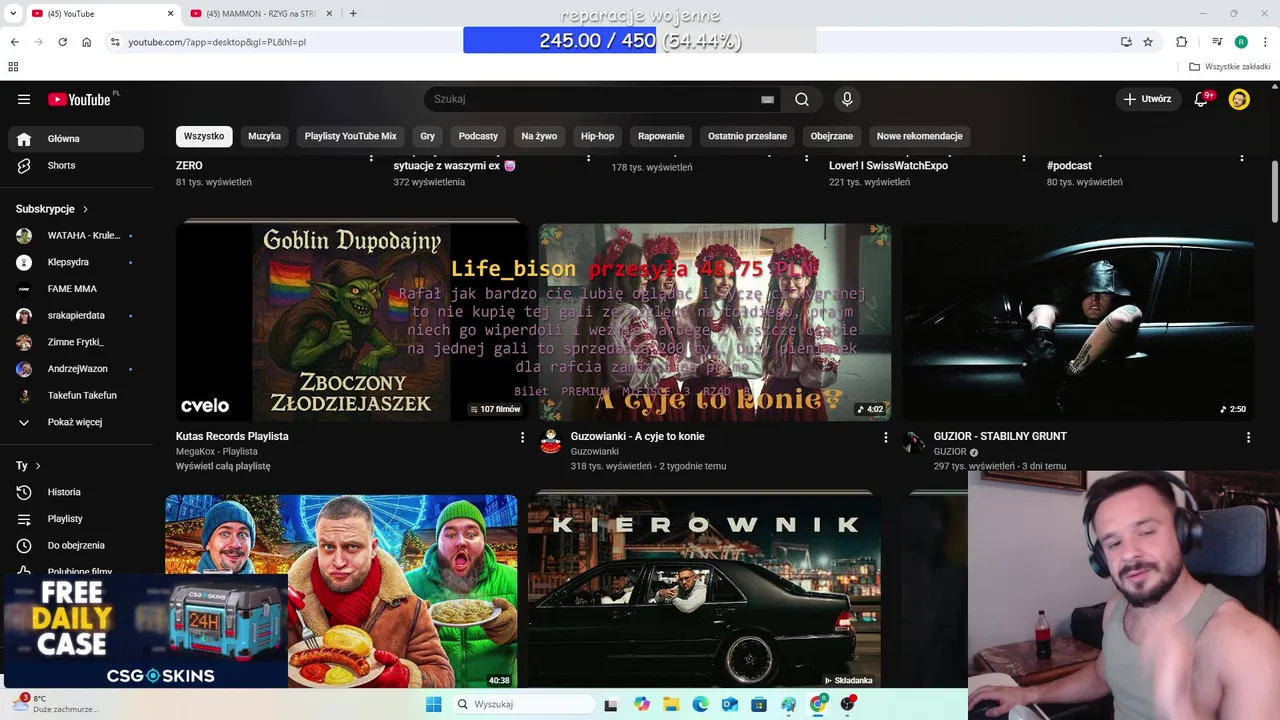Viewport: 1280px width, 720px height.
Task: Open the Chrome tab search dropdown
Action: tap(13, 13)
